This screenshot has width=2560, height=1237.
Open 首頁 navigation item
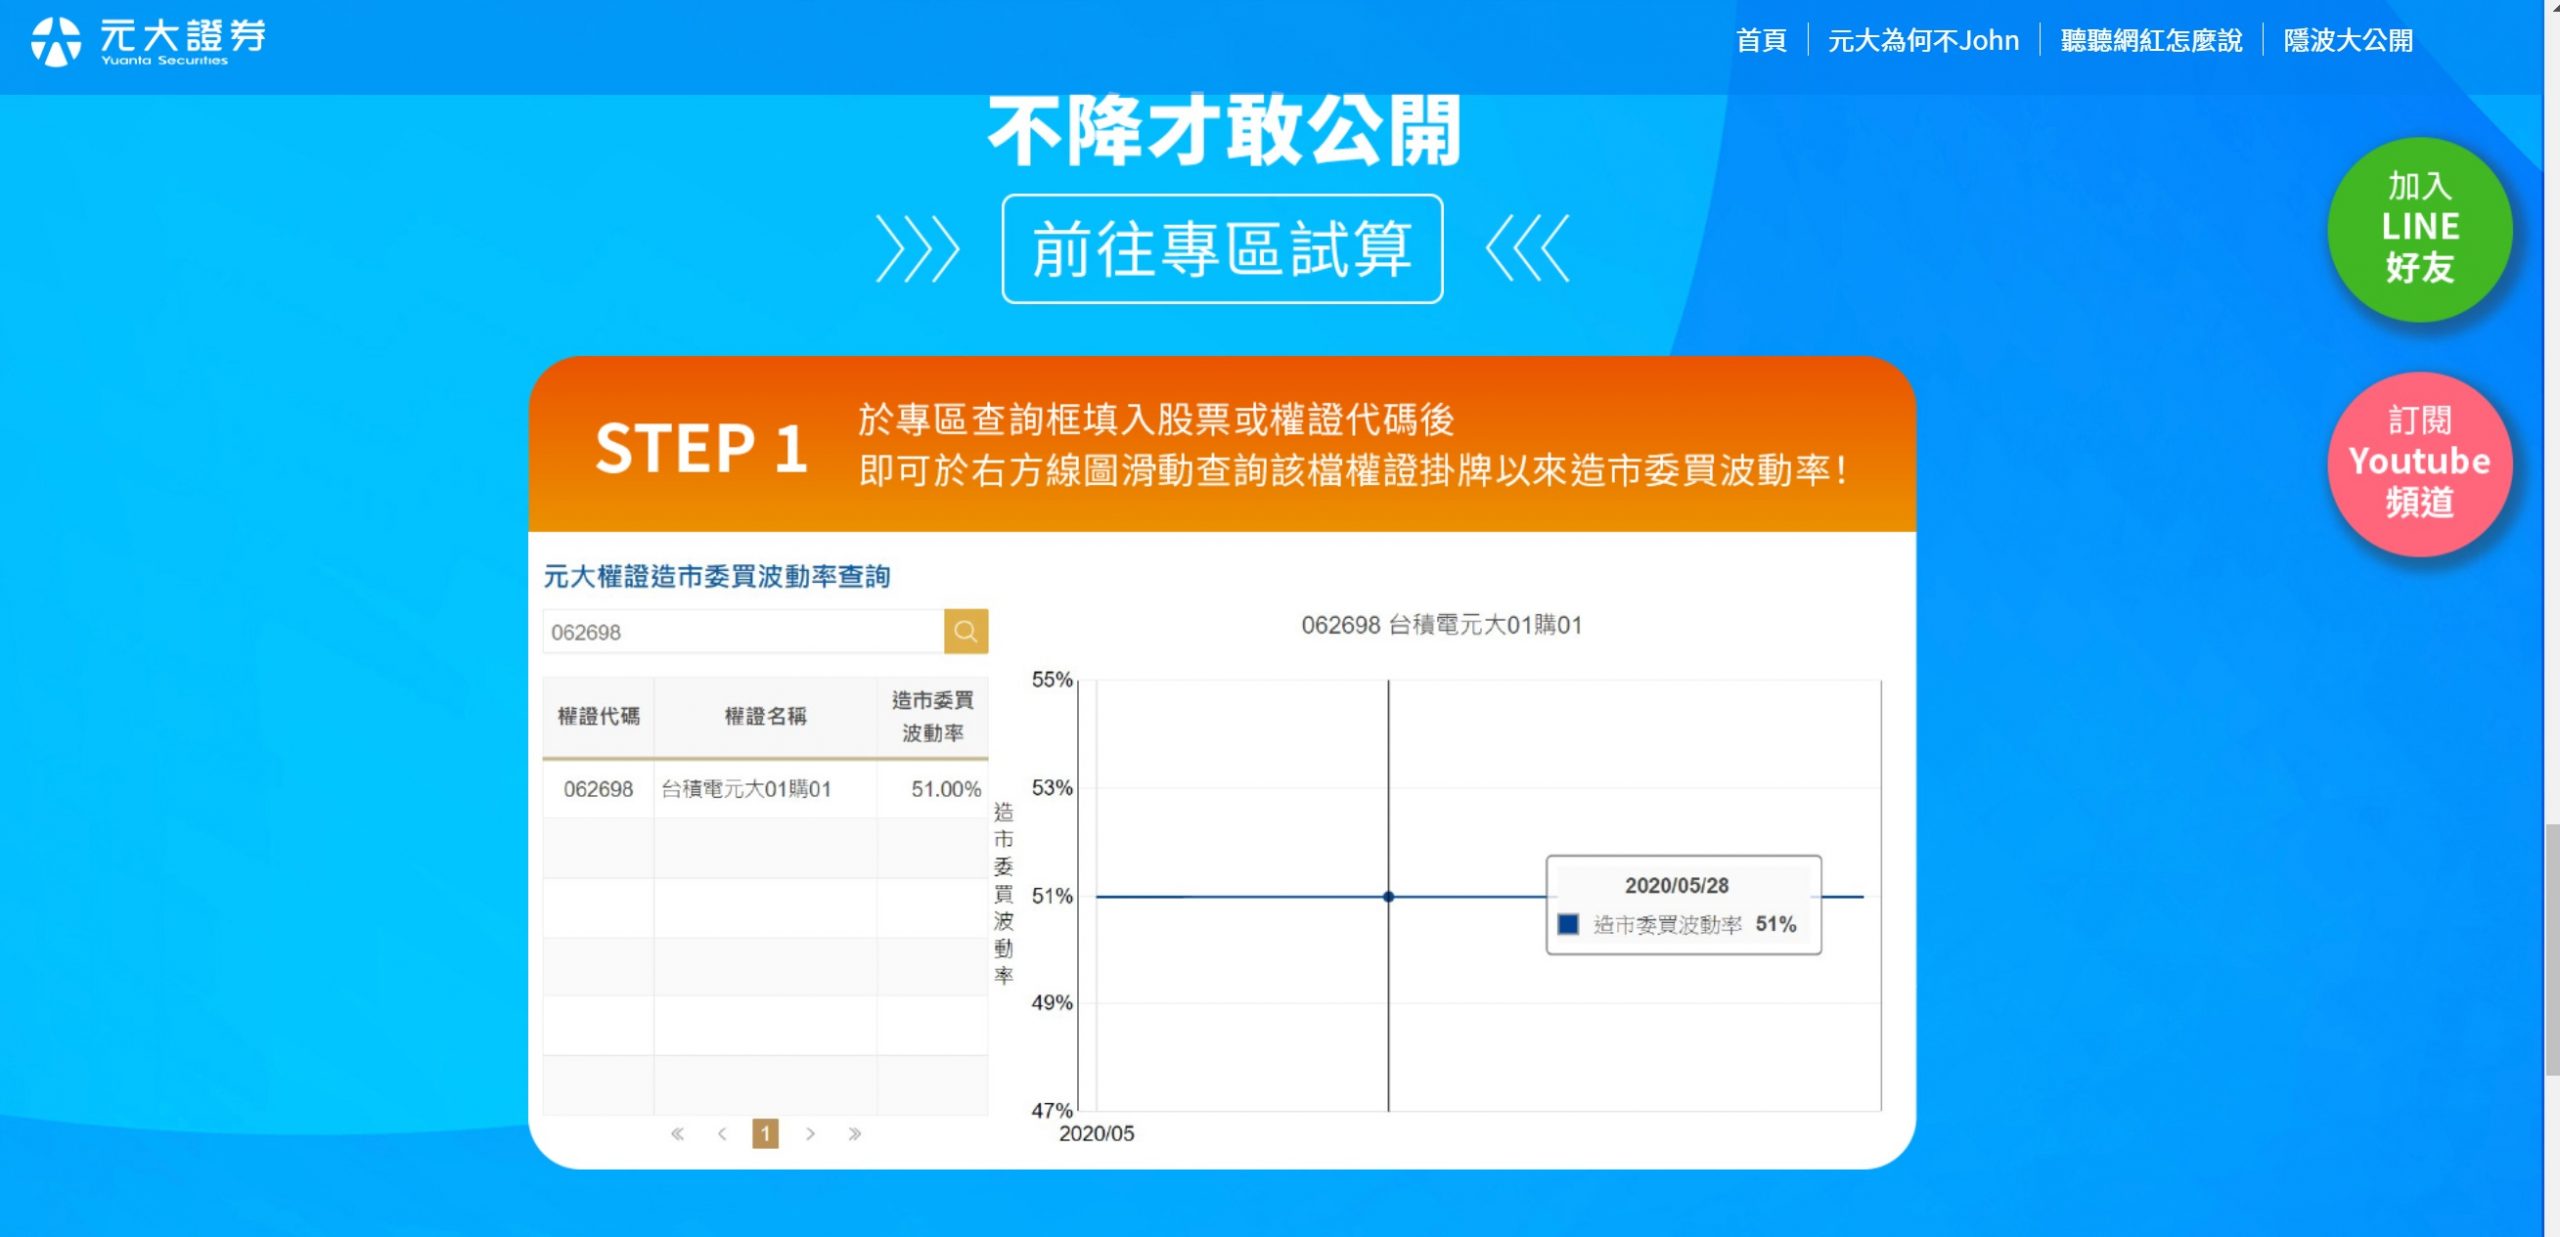pyautogui.click(x=1761, y=40)
